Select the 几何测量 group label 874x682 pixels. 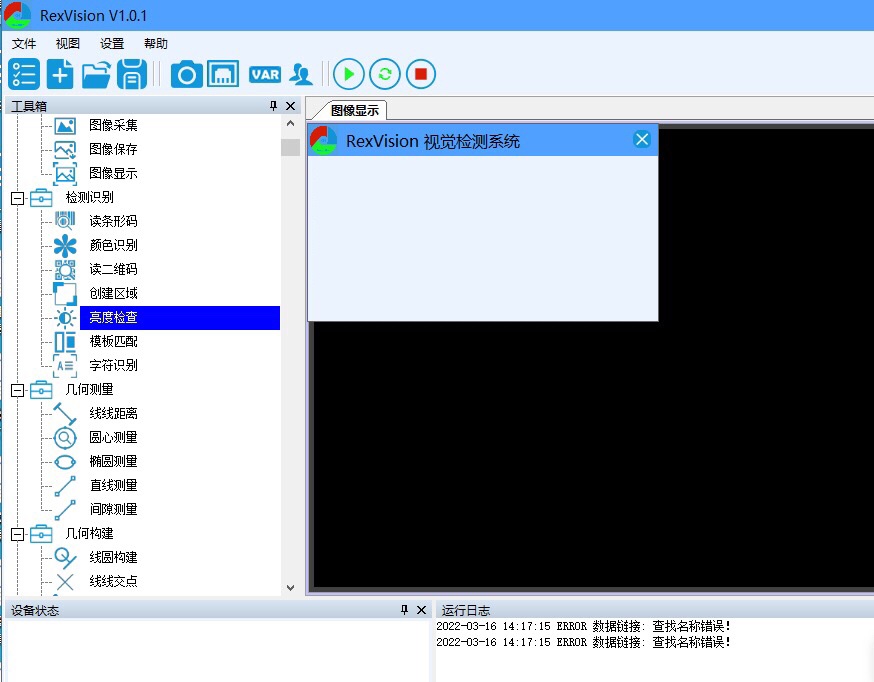click(x=89, y=389)
